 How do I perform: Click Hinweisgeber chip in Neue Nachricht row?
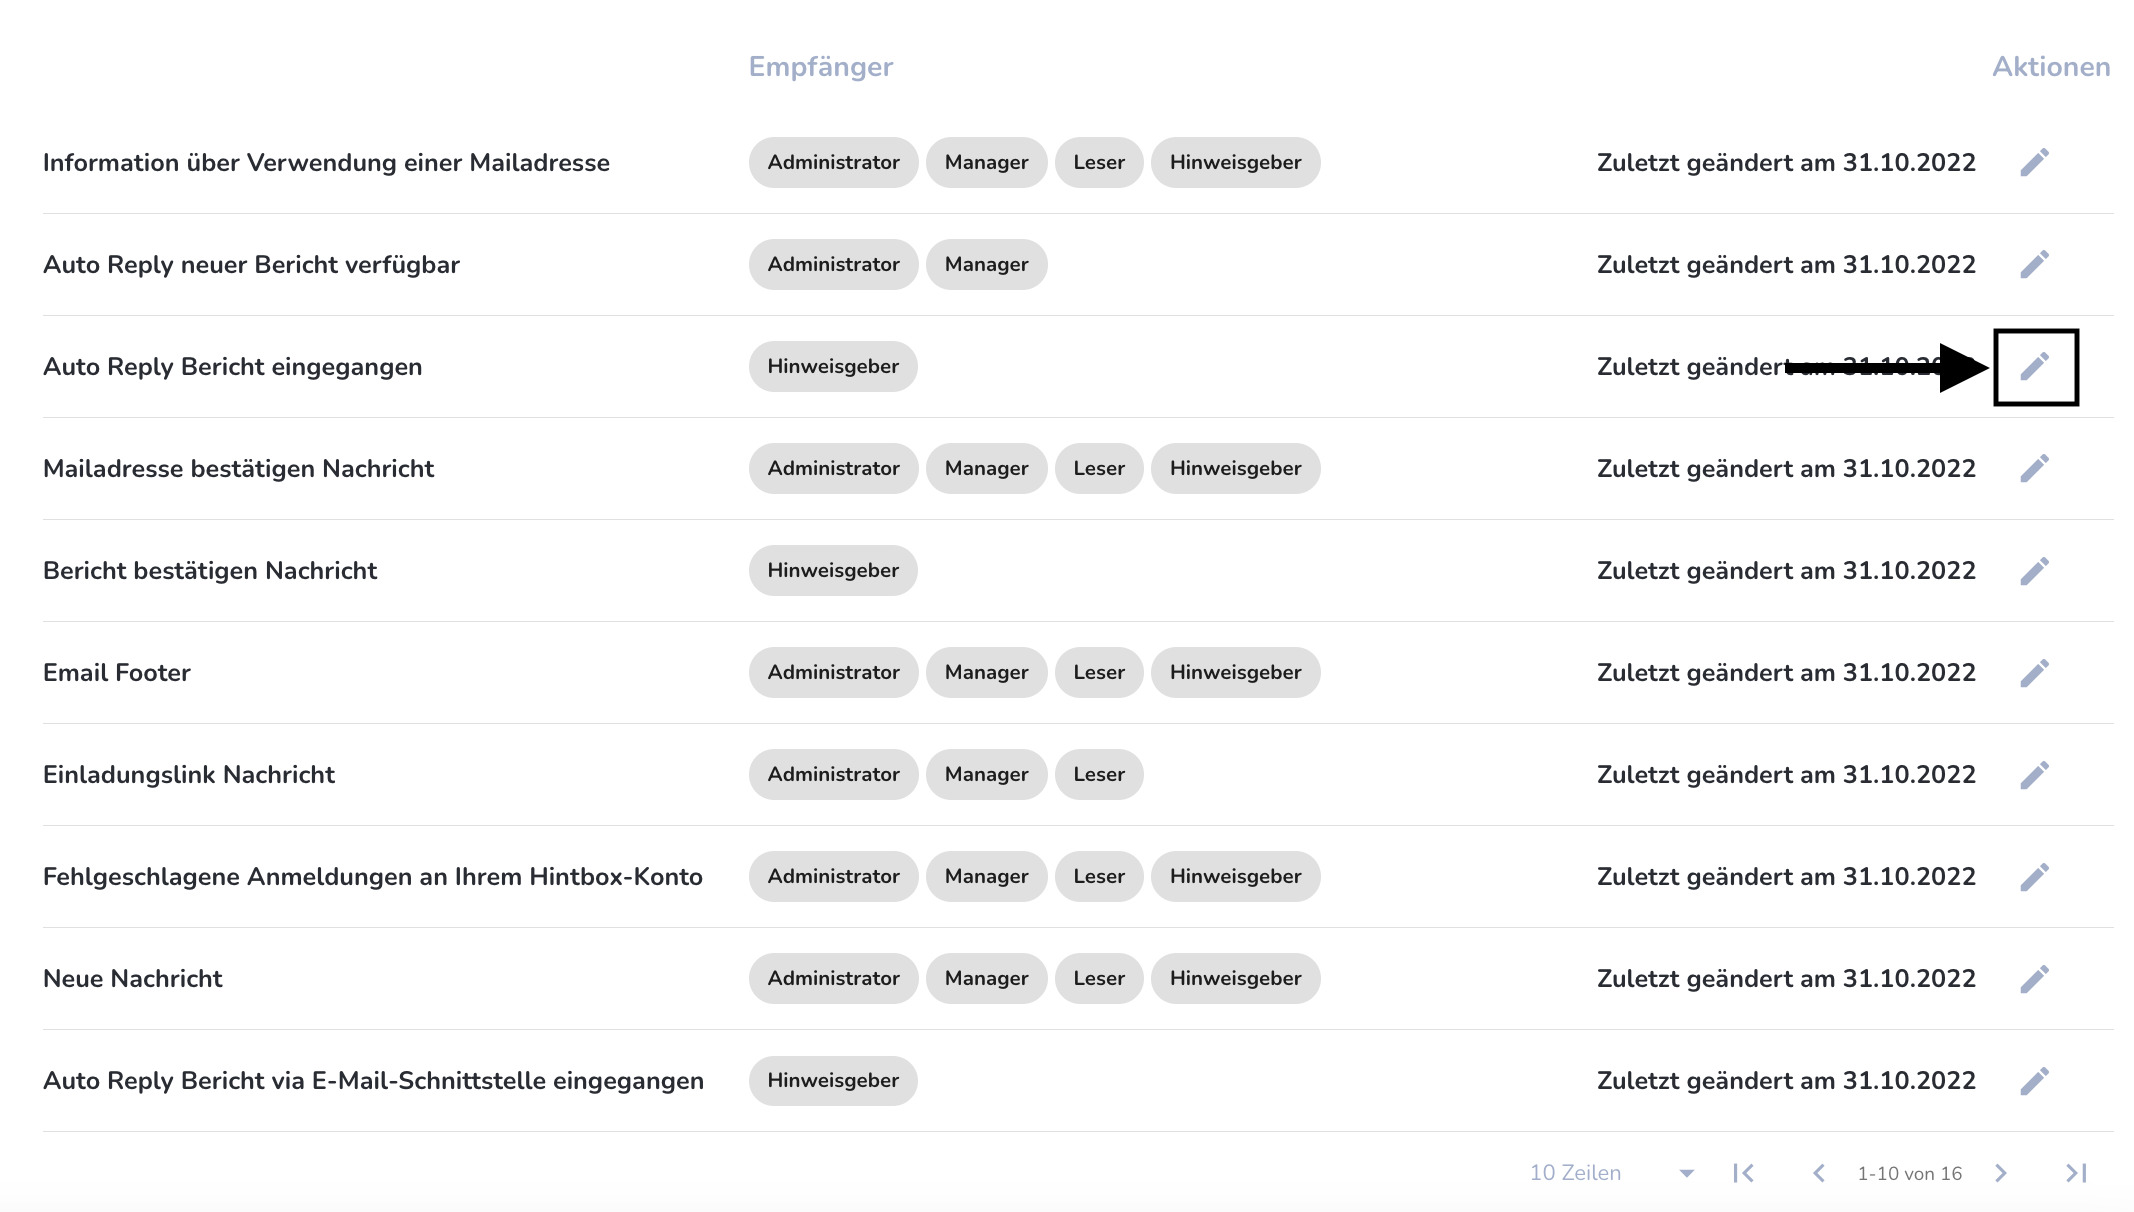click(x=1235, y=978)
